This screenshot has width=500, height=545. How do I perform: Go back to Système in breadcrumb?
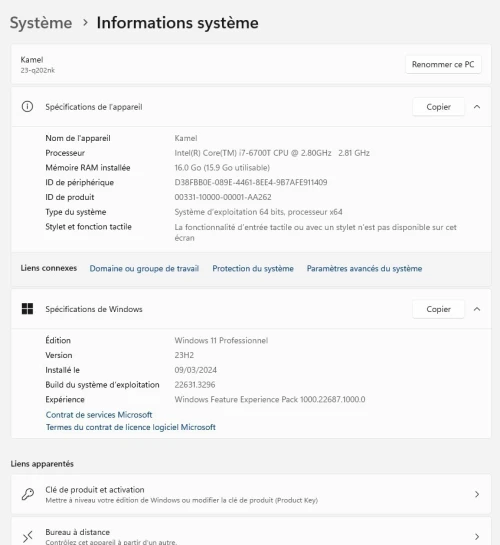(x=41, y=23)
